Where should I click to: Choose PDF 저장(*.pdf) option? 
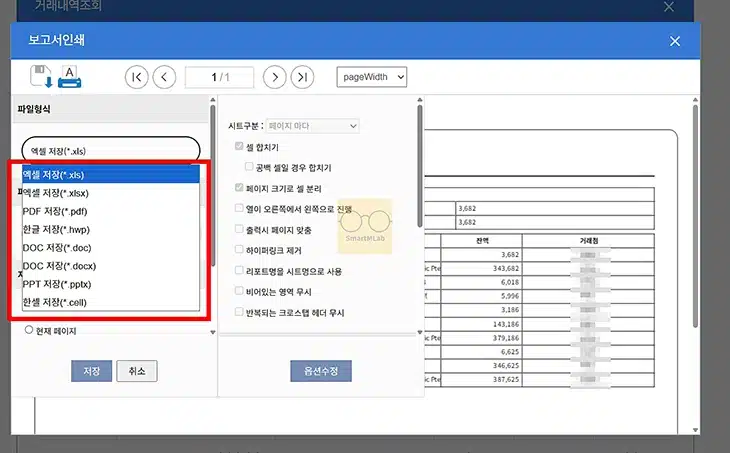tap(111, 211)
